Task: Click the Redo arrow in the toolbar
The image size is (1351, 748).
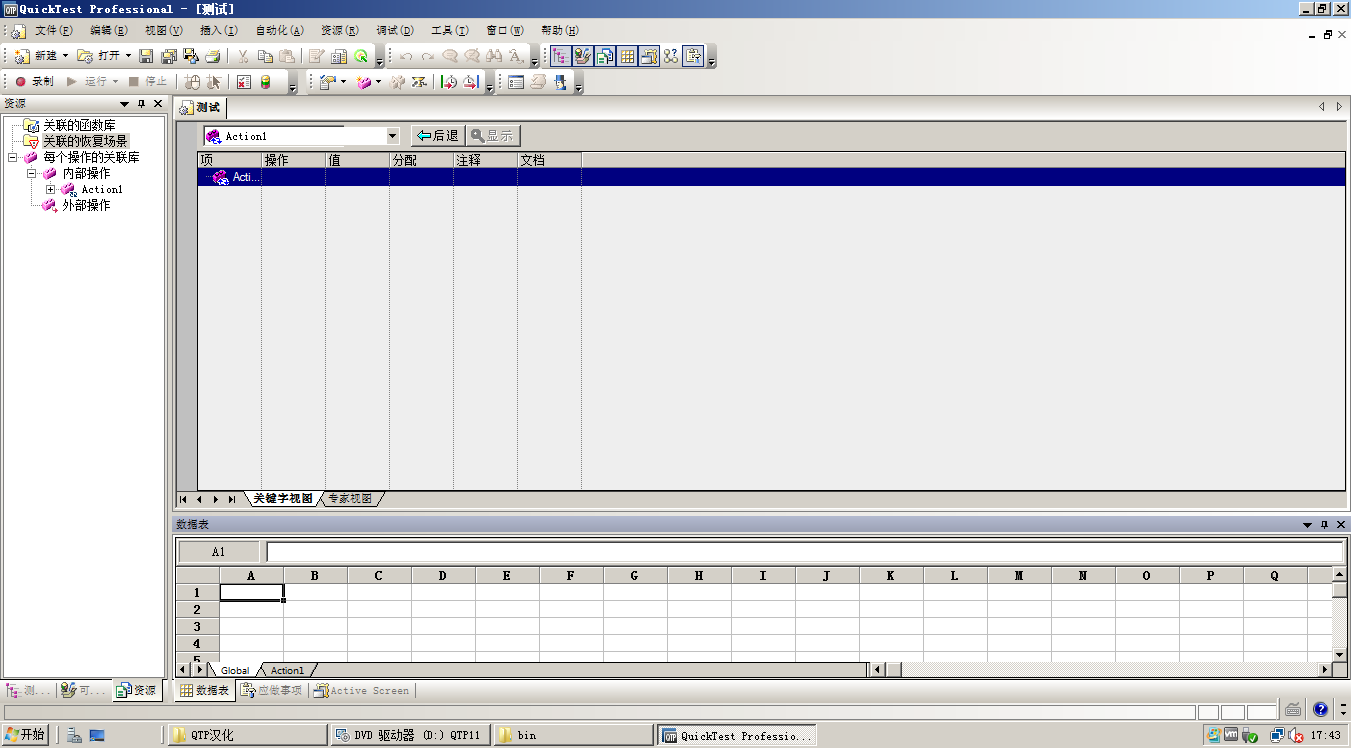Action: 428,56
